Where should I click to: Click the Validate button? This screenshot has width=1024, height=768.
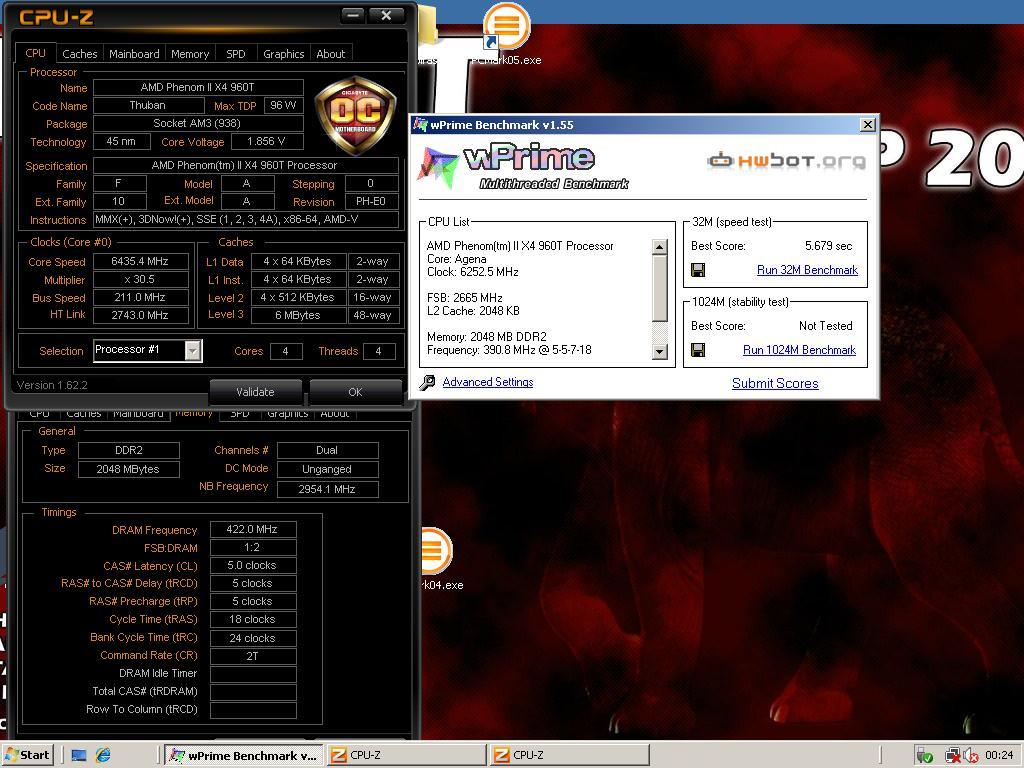[255, 392]
